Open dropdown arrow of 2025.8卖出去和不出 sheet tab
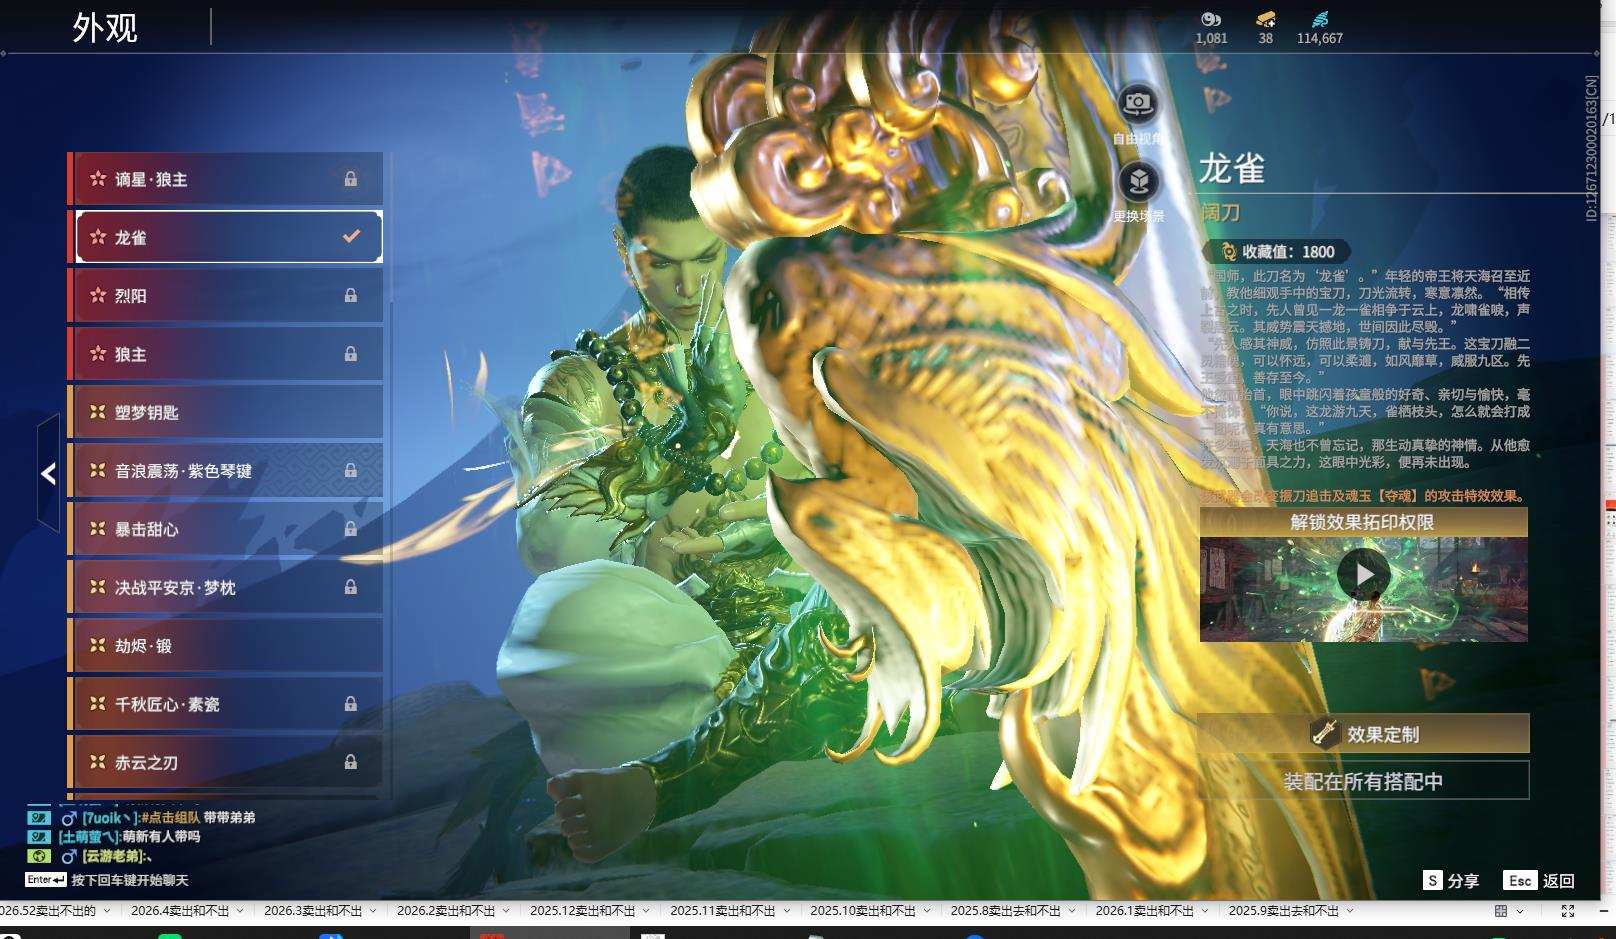This screenshot has width=1616, height=939. pyautogui.click(x=1072, y=911)
